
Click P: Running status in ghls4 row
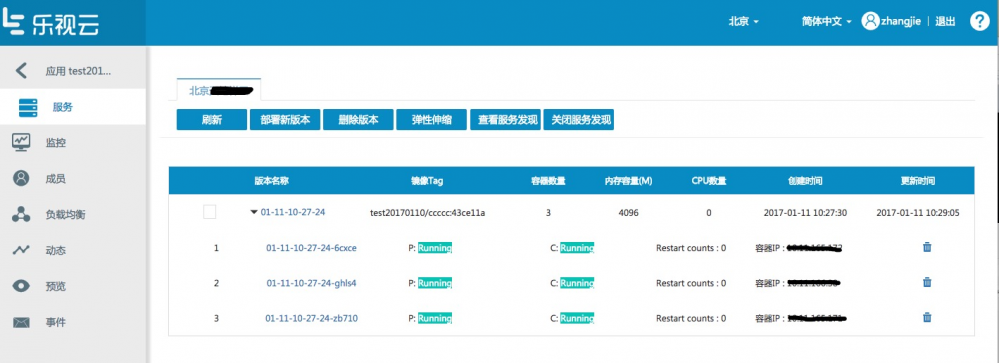click(x=430, y=283)
